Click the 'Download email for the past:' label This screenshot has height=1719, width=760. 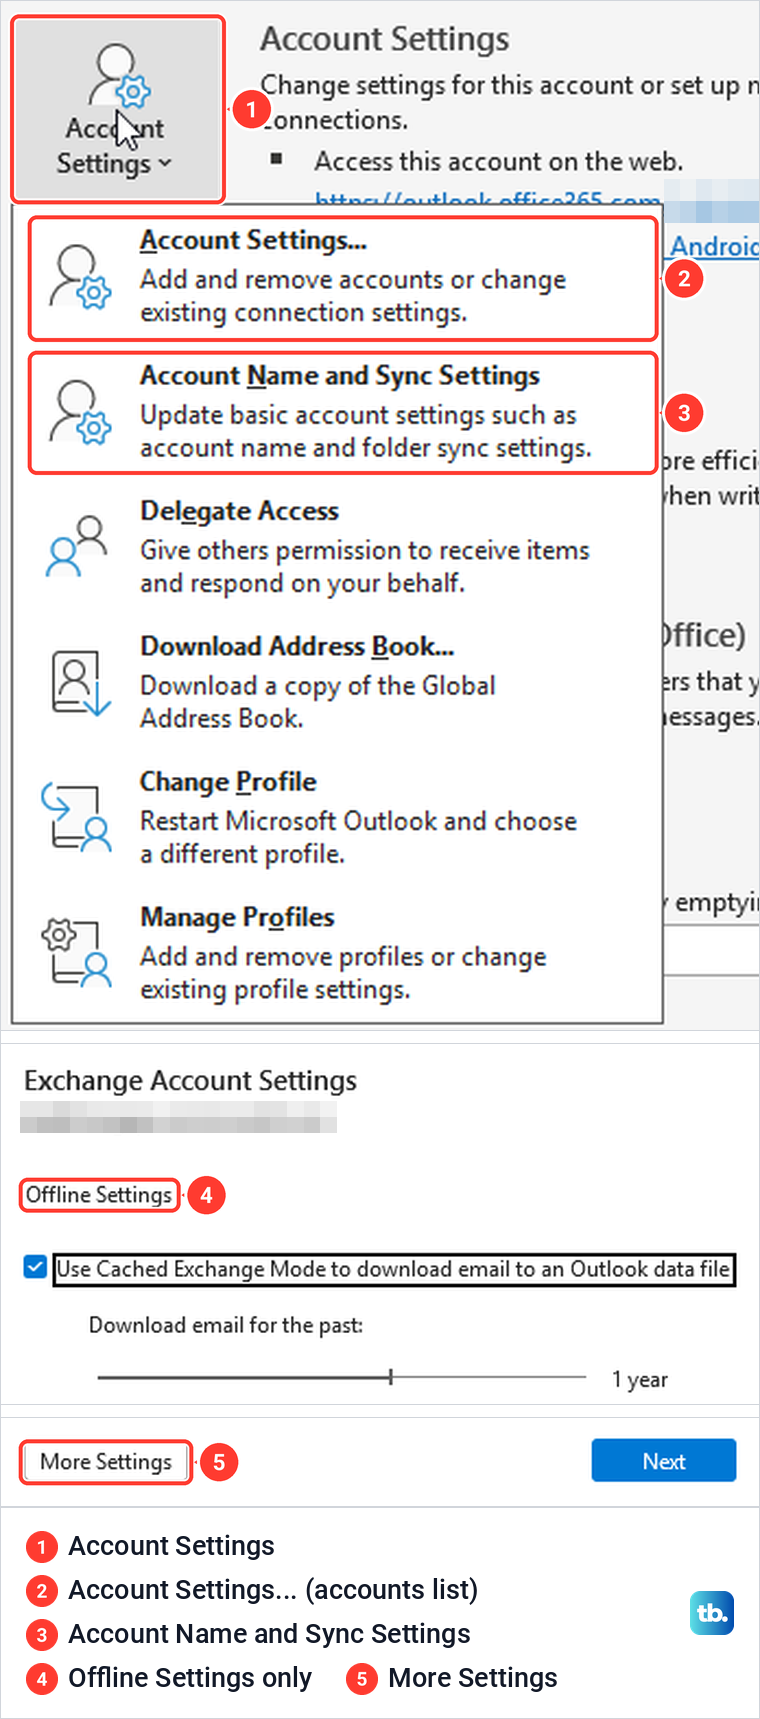(226, 1325)
